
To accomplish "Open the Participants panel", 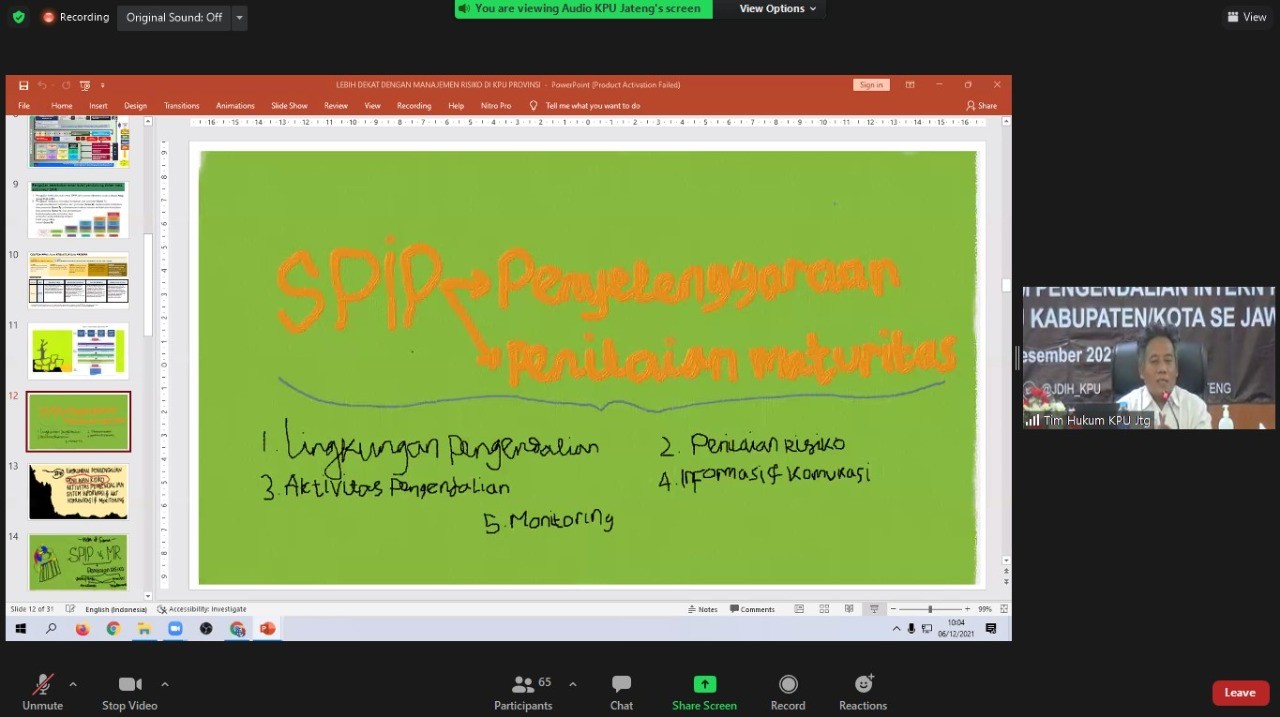I will [523, 692].
